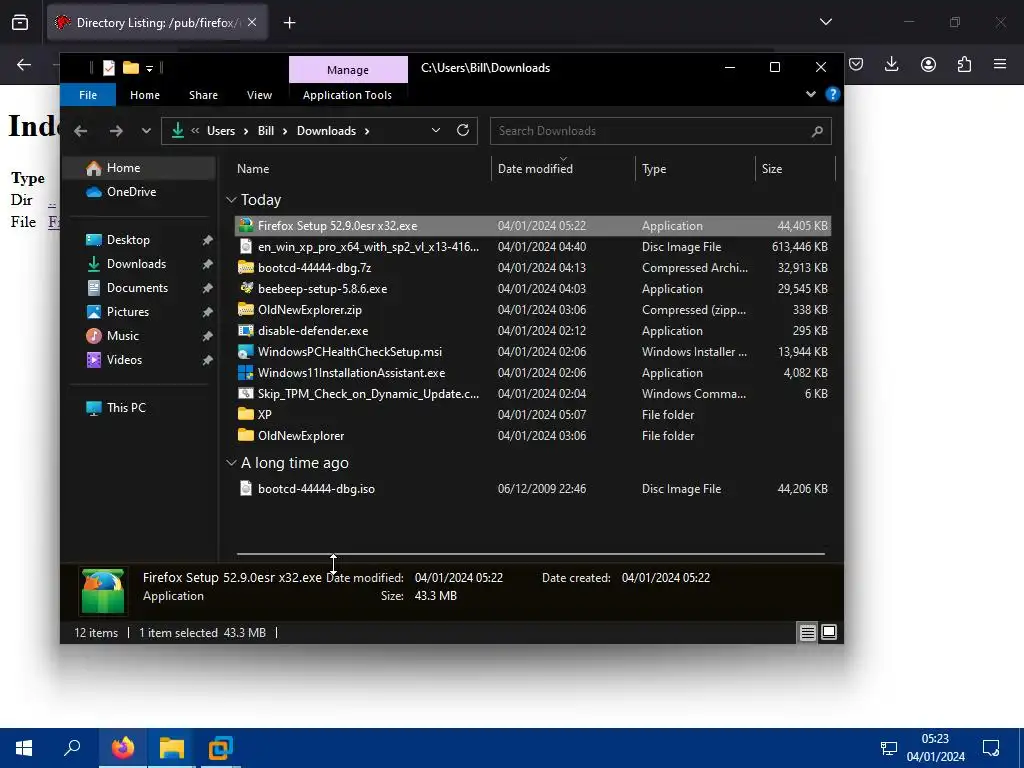
Task: Open Firefox Extensions puzzle icon
Action: tap(964, 64)
